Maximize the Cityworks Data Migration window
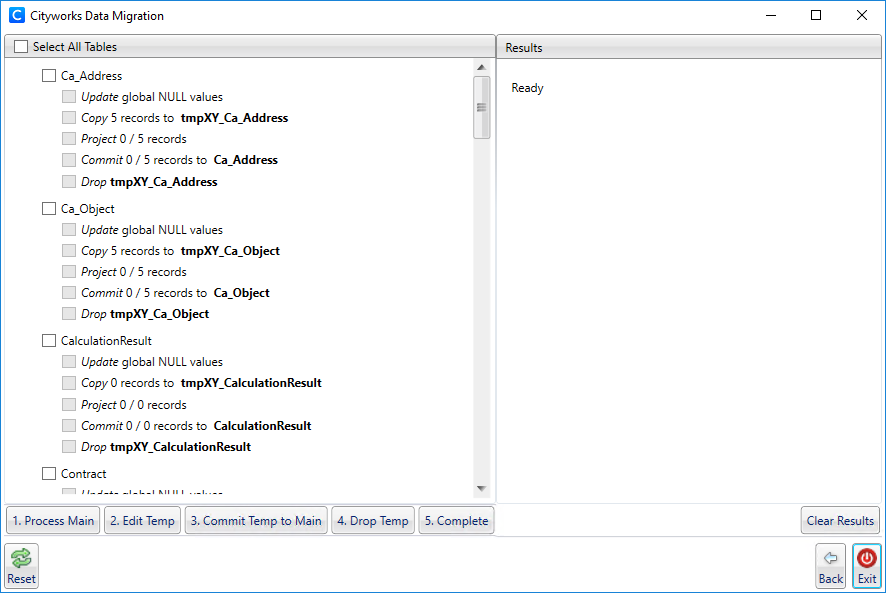 [816, 15]
